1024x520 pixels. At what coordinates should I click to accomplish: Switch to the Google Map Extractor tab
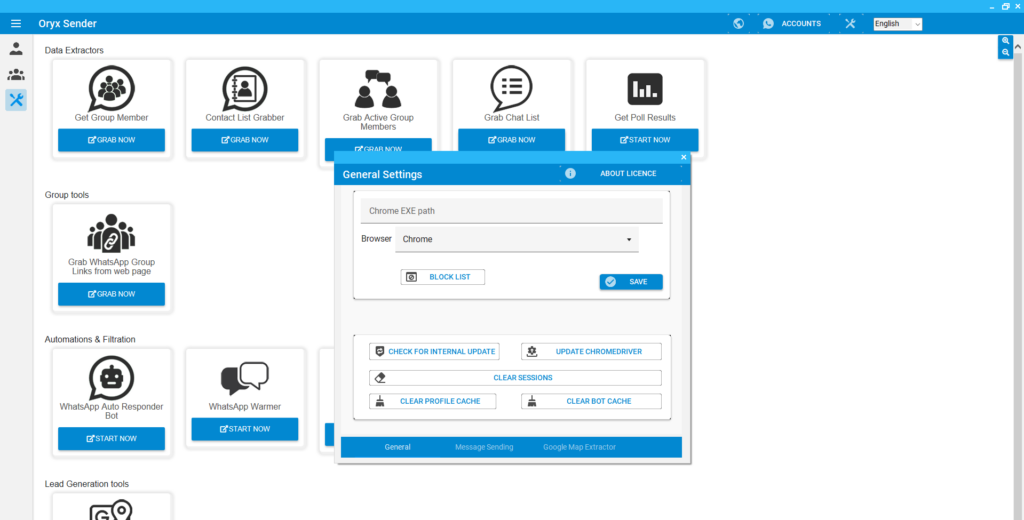[579, 447]
